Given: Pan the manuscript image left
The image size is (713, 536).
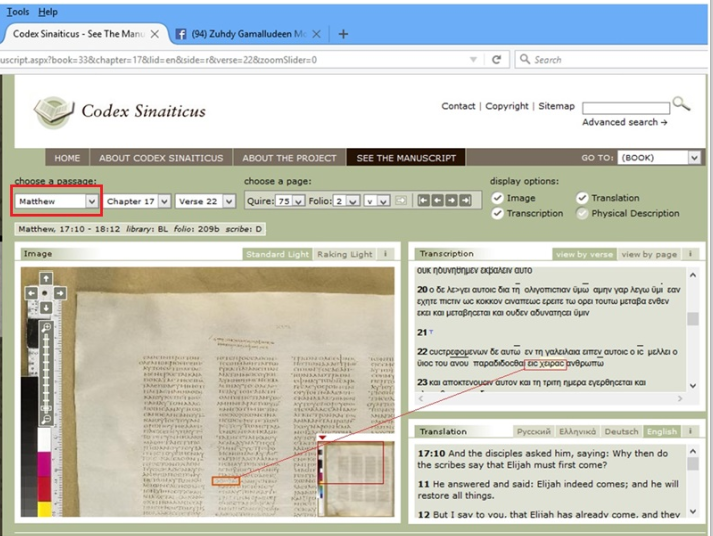Looking at the screenshot, I should pyautogui.click(x=31, y=293).
